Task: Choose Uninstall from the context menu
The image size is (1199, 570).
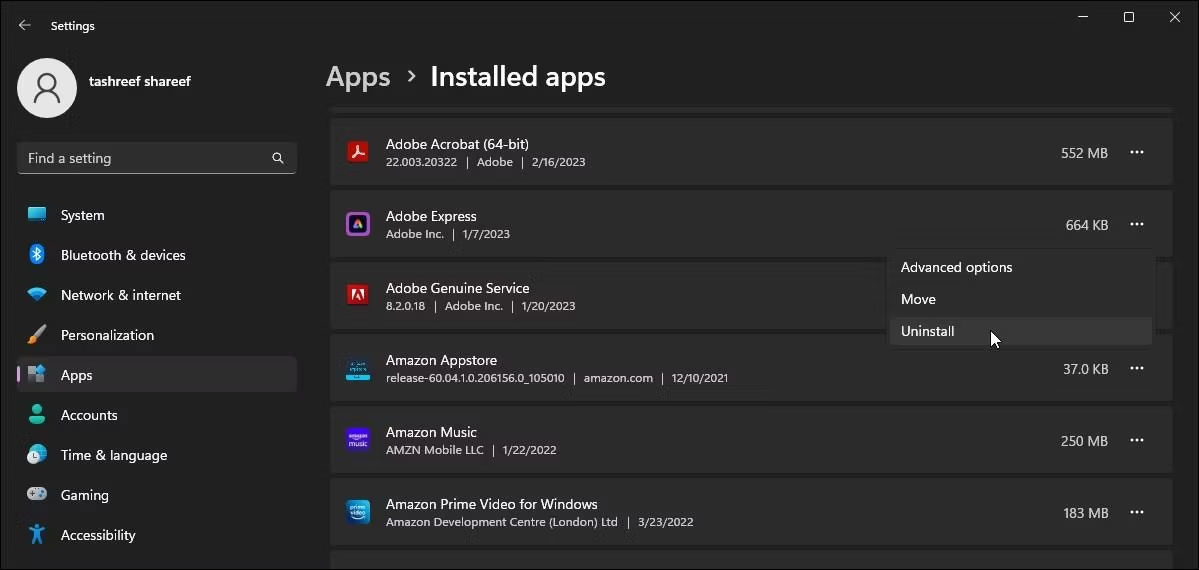Action: (x=1021, y=331)
